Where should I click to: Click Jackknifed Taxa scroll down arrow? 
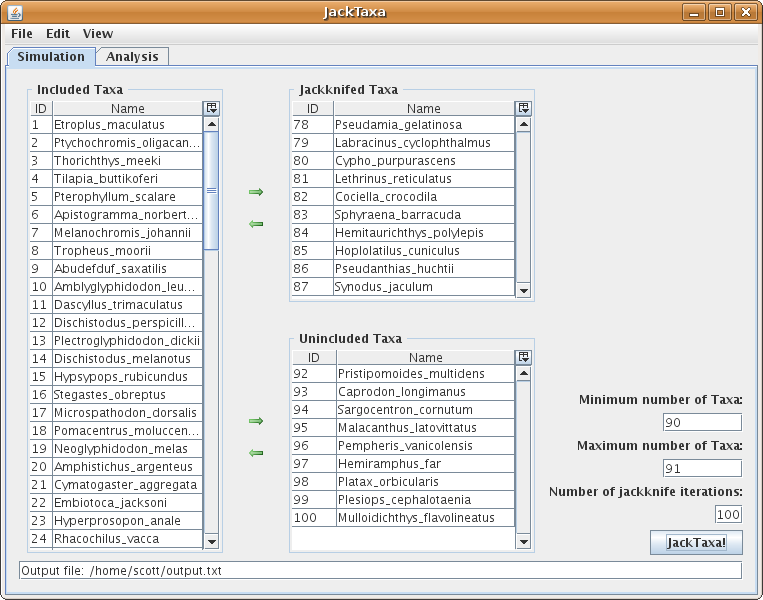(524, 291)
